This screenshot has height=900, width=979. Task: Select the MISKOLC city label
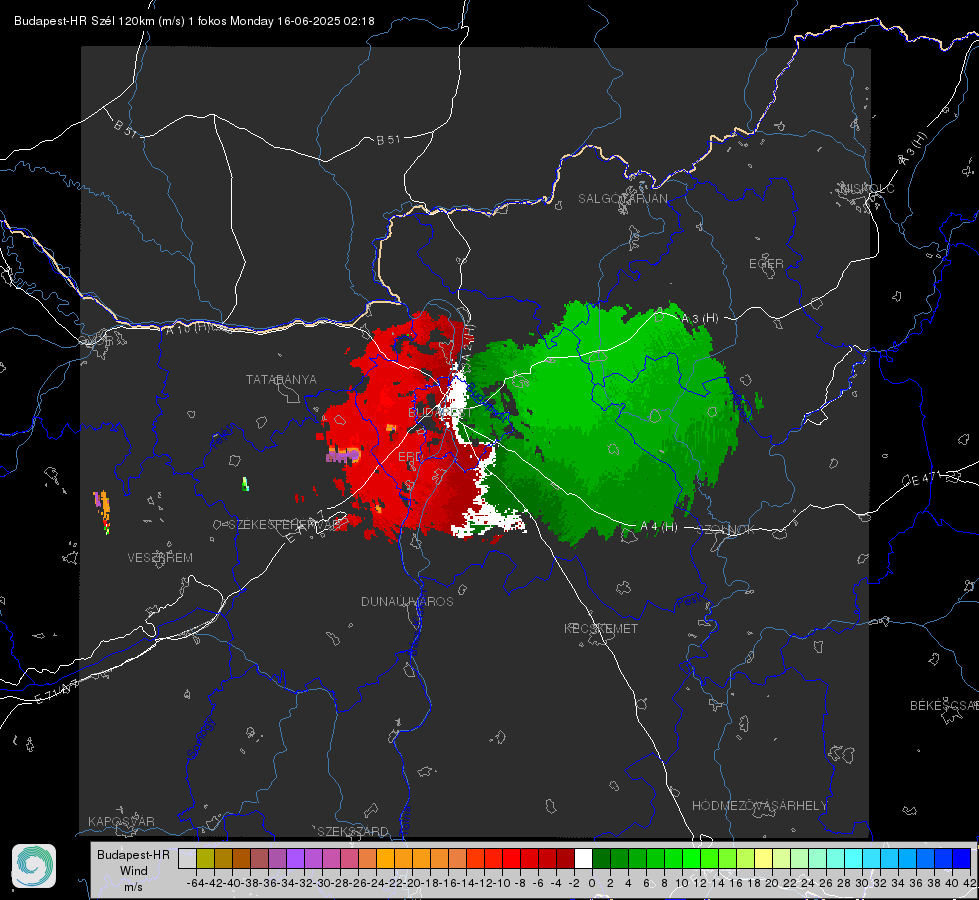pos(867,188)
